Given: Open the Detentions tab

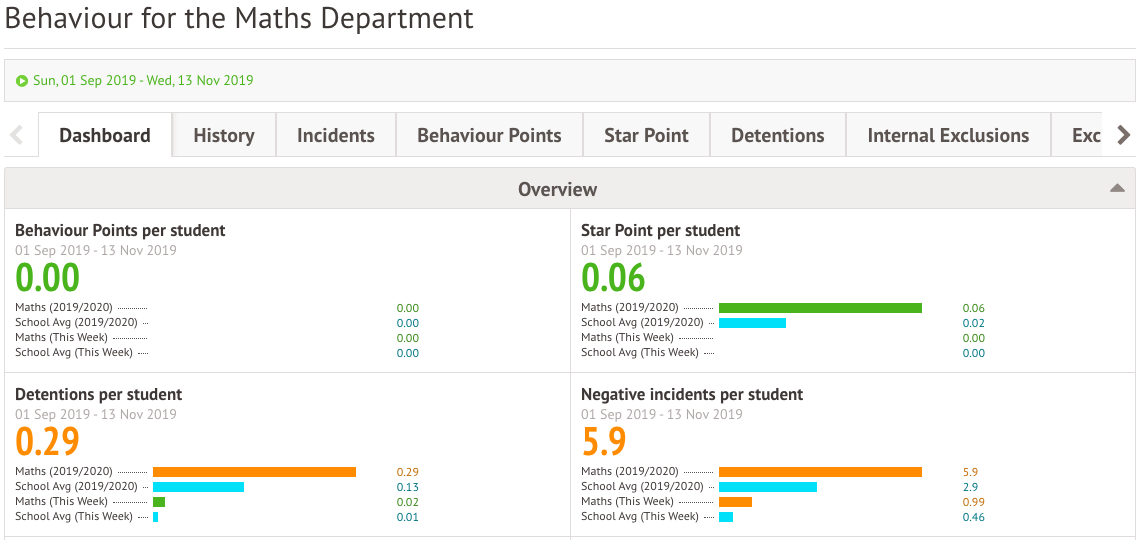Looking at the screenshot, I should pos(777,135).
